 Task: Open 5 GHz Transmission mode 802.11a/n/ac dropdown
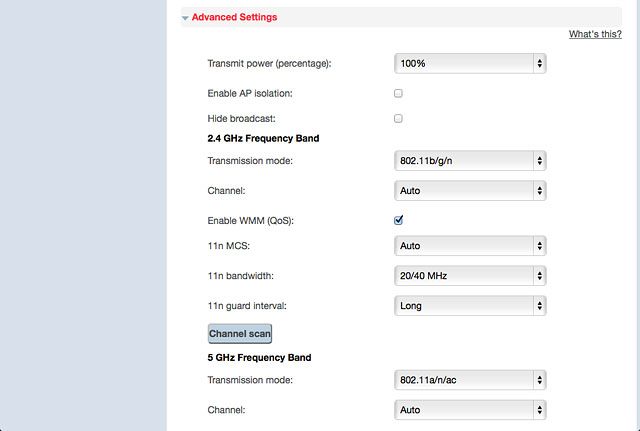[x=470, y=380]
